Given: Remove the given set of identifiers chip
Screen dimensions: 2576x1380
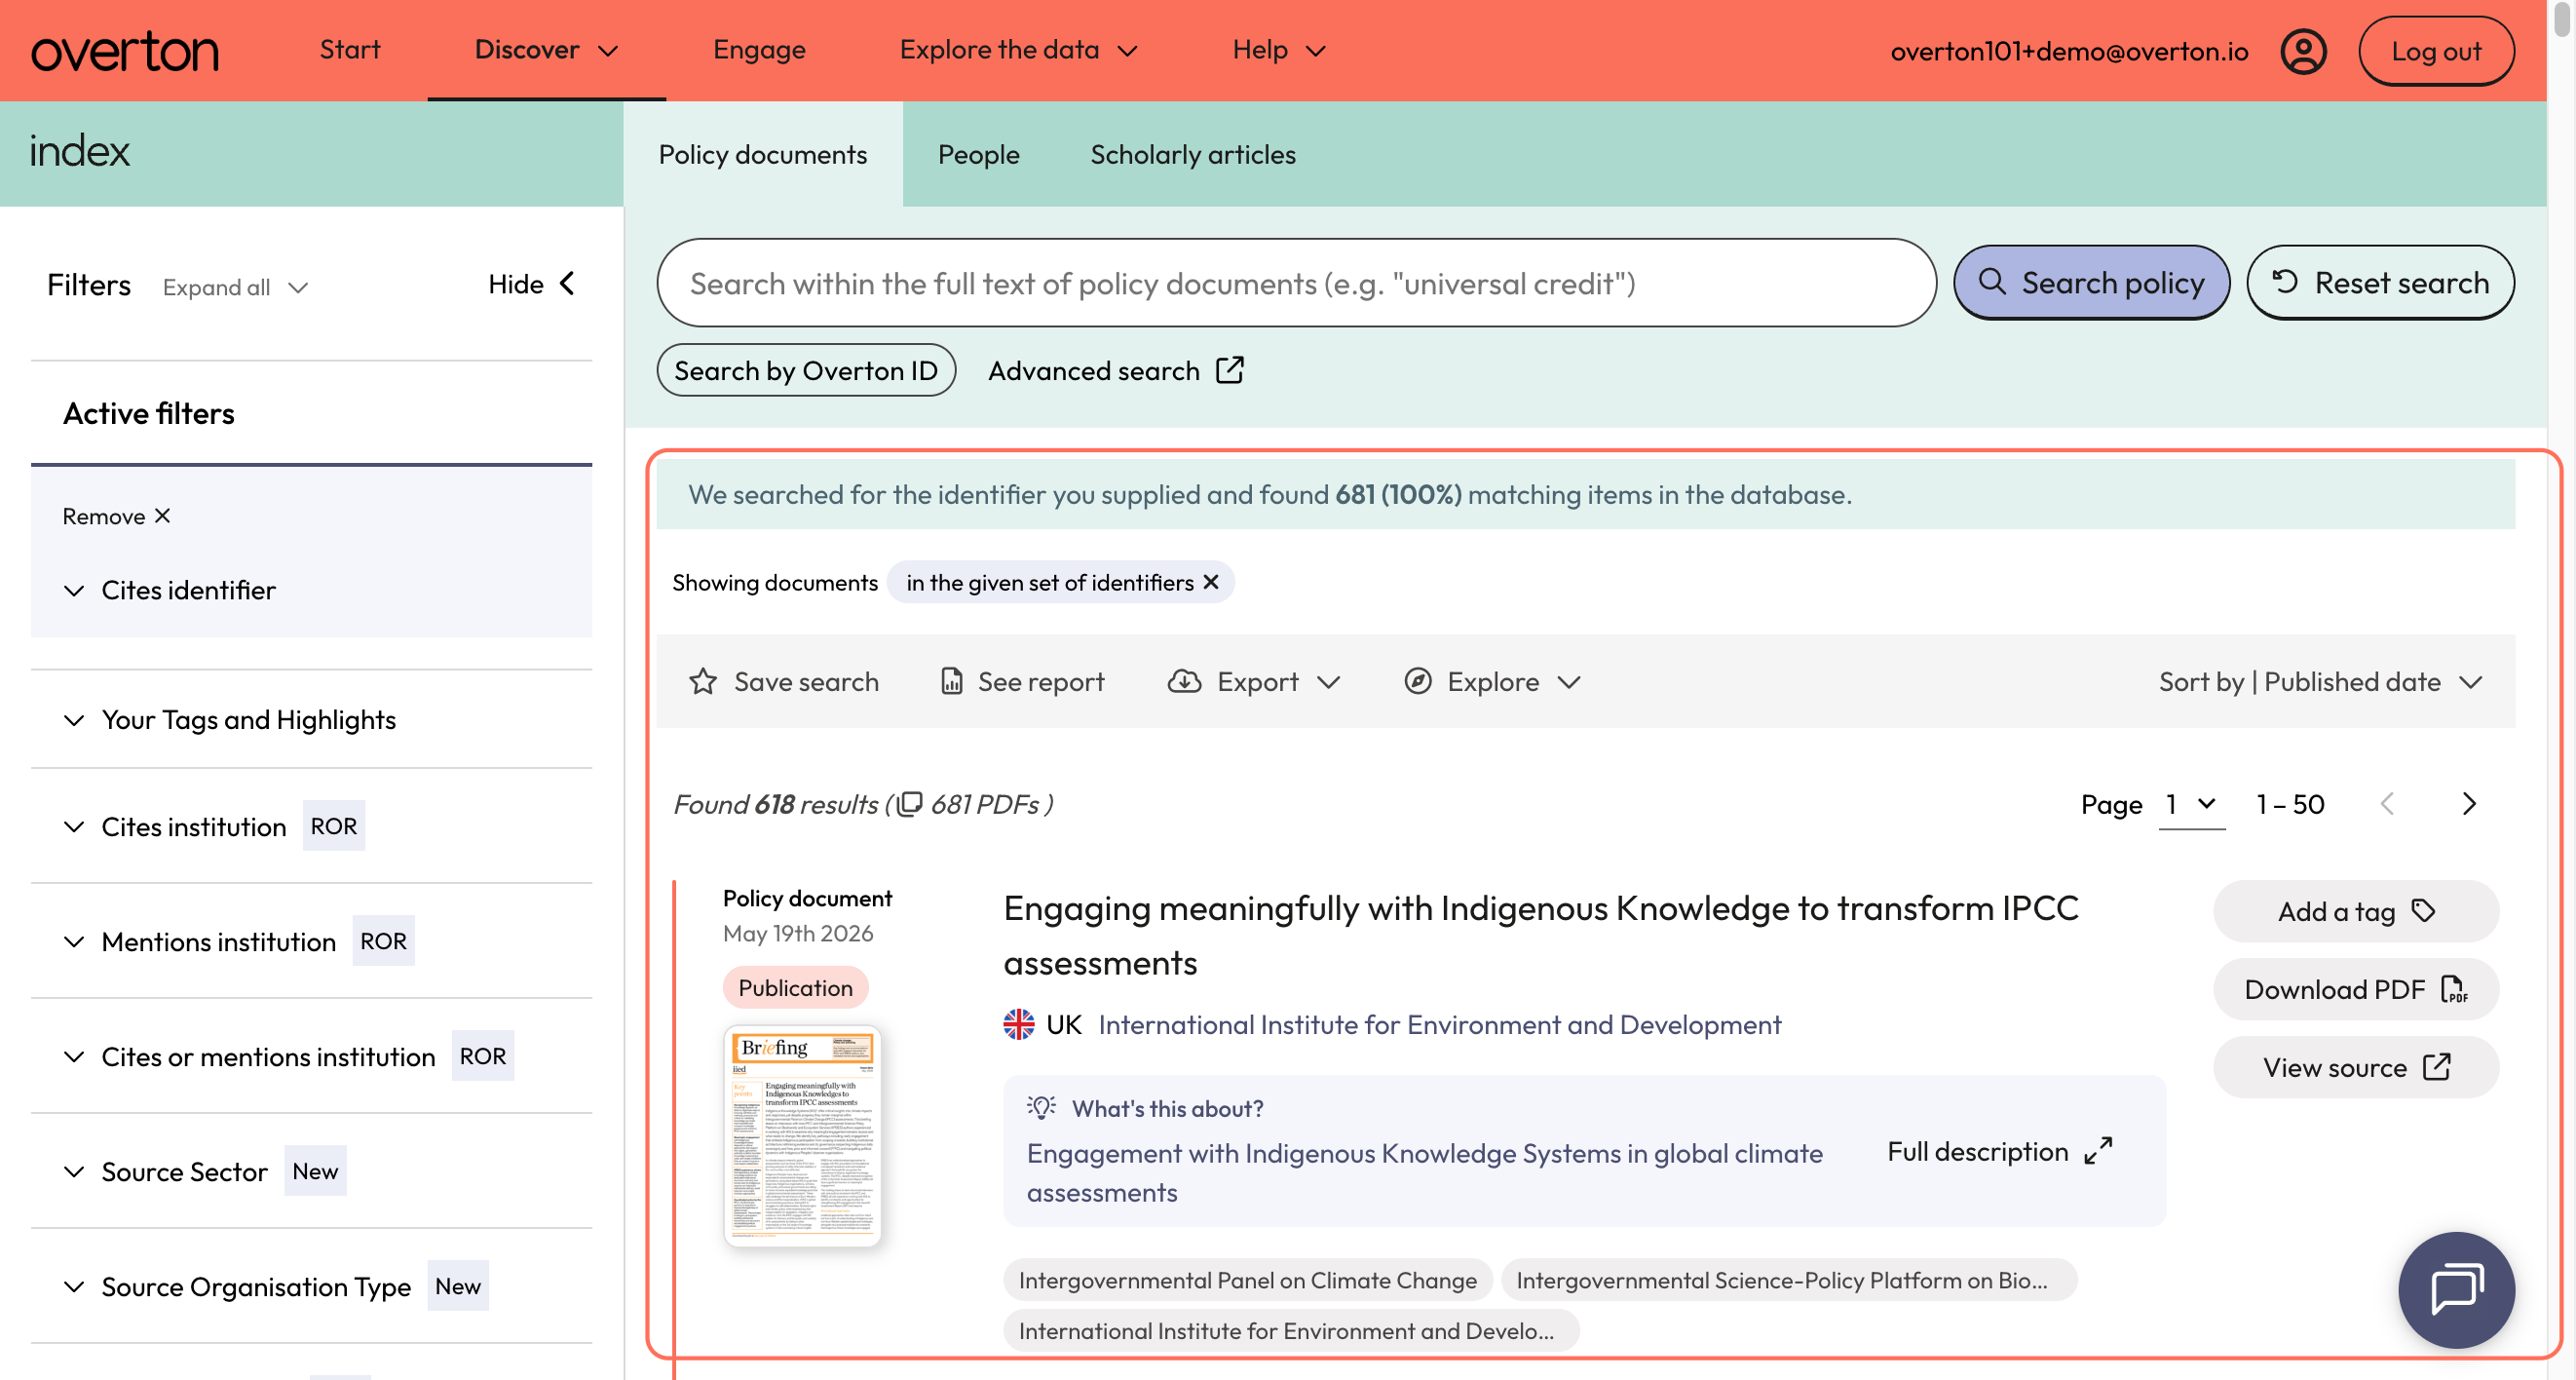Looking at the screenshot, I should (x=1211, y=582).
